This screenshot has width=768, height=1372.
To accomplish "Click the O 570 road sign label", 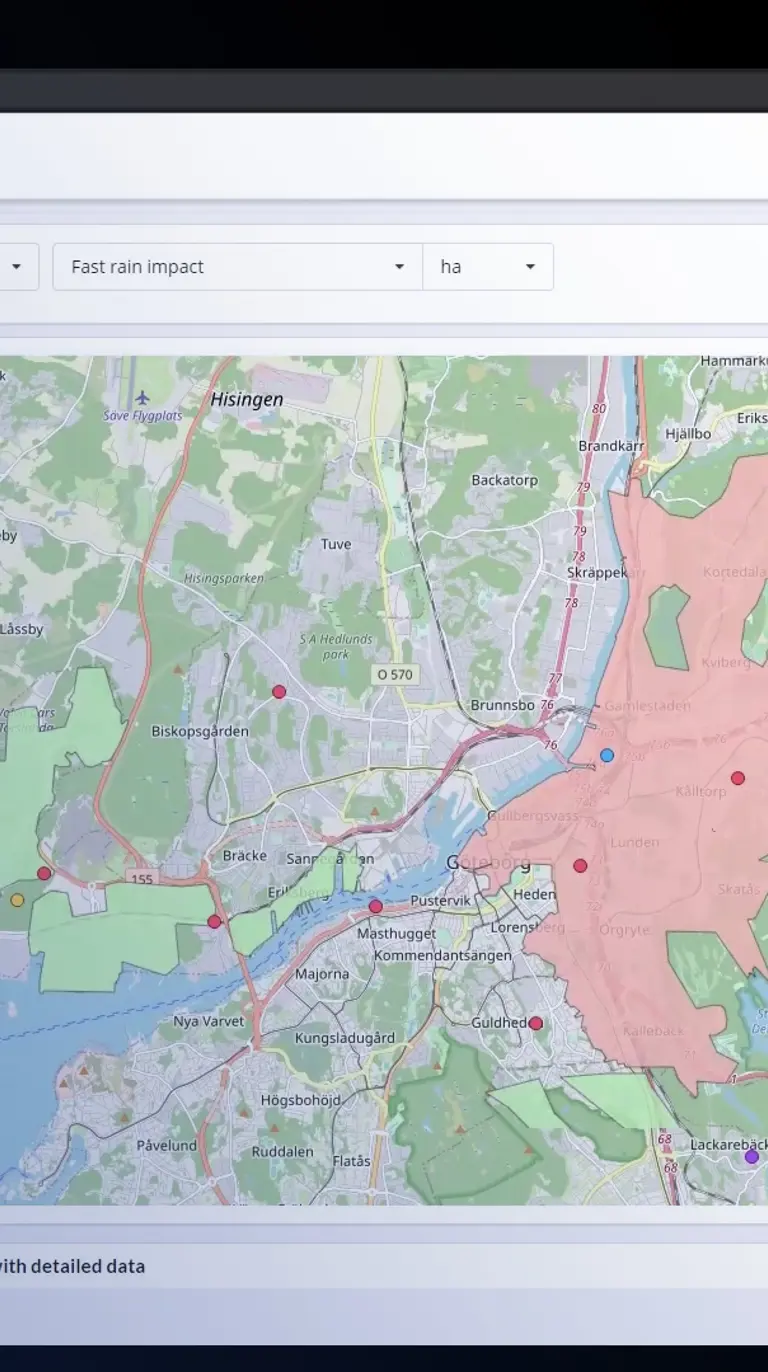I will click(x=394, y=675).
